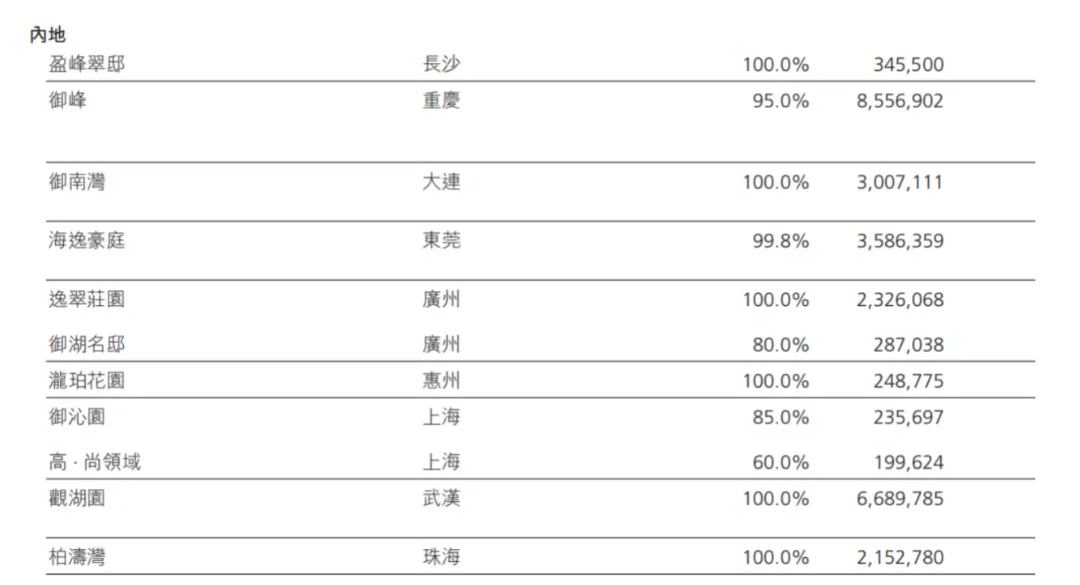The image size is (1080, 585).
Task: Click the 海逸豪庭 project name
Action: click(87, 241)
